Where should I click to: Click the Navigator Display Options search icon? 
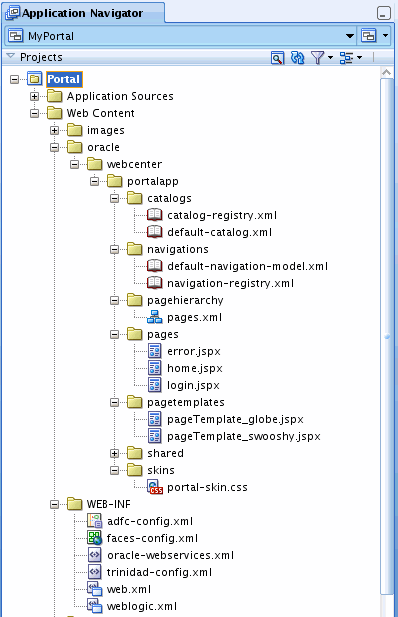click(278, 58)
